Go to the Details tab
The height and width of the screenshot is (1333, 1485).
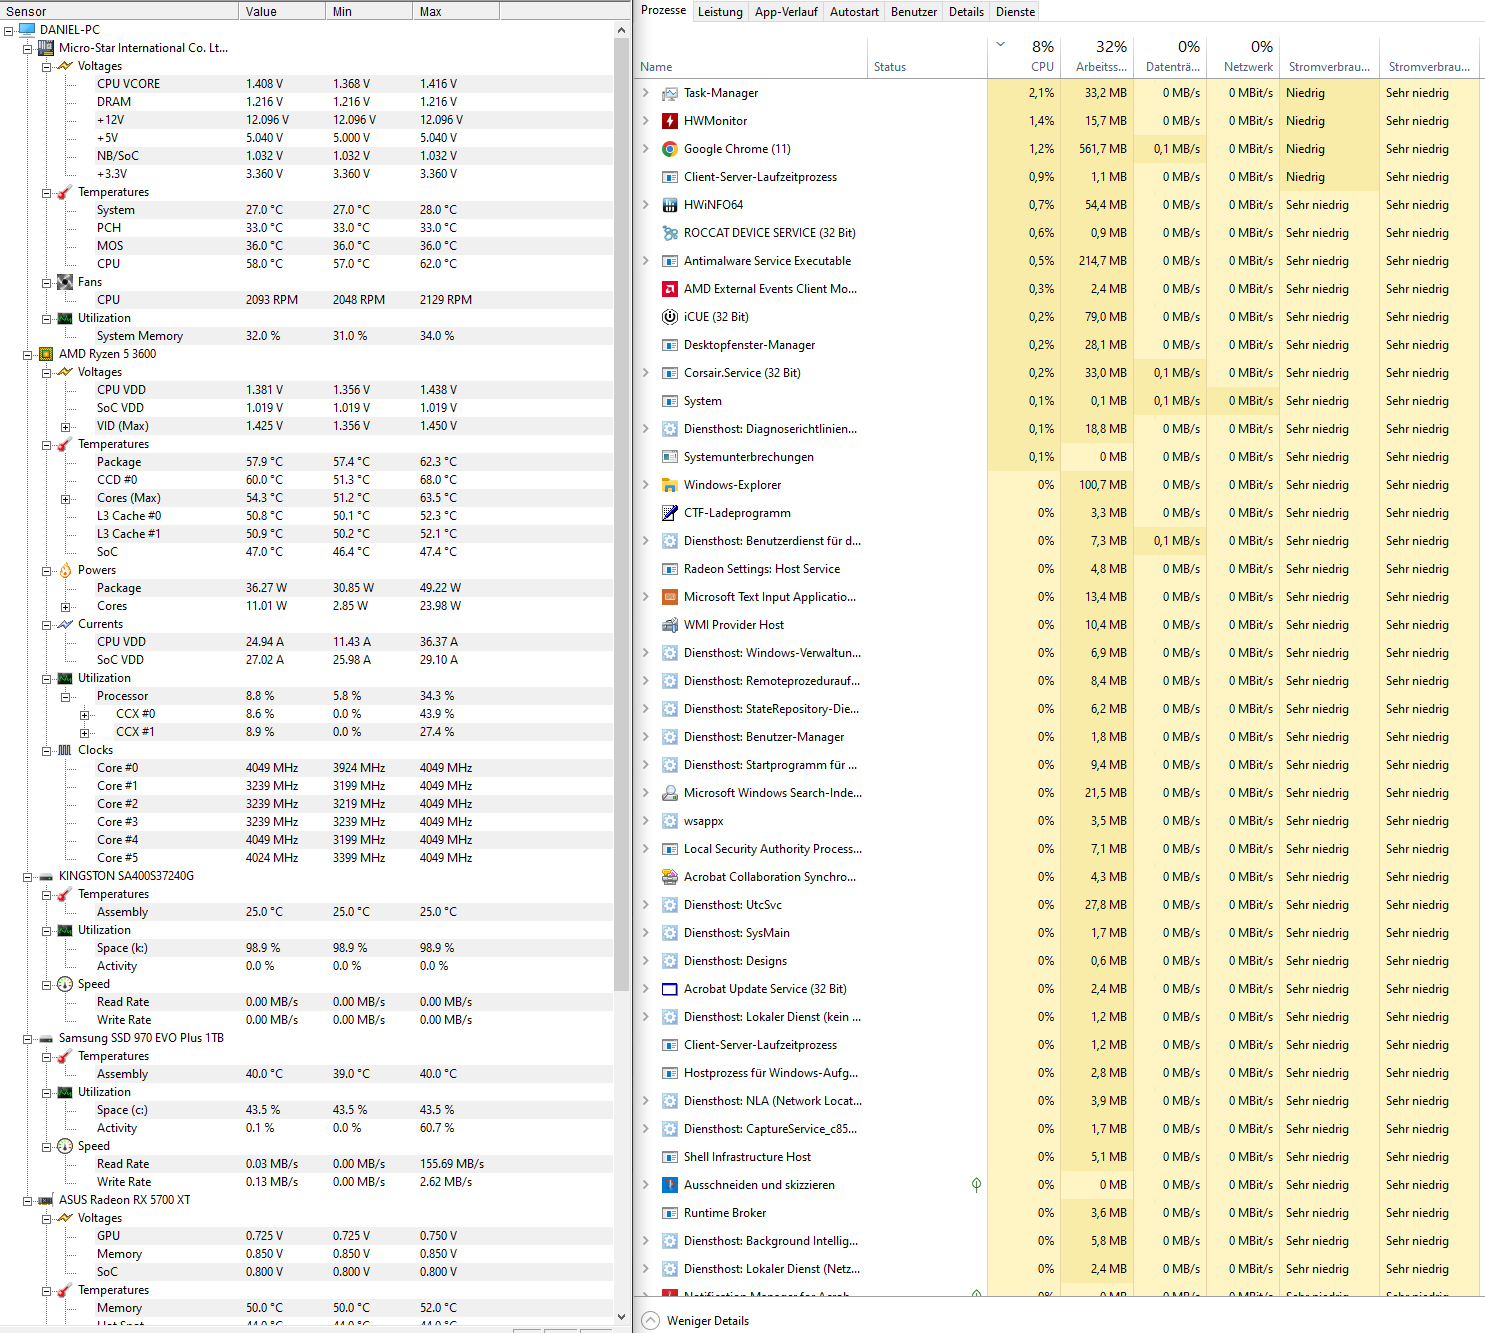click(x=966, y=12)
